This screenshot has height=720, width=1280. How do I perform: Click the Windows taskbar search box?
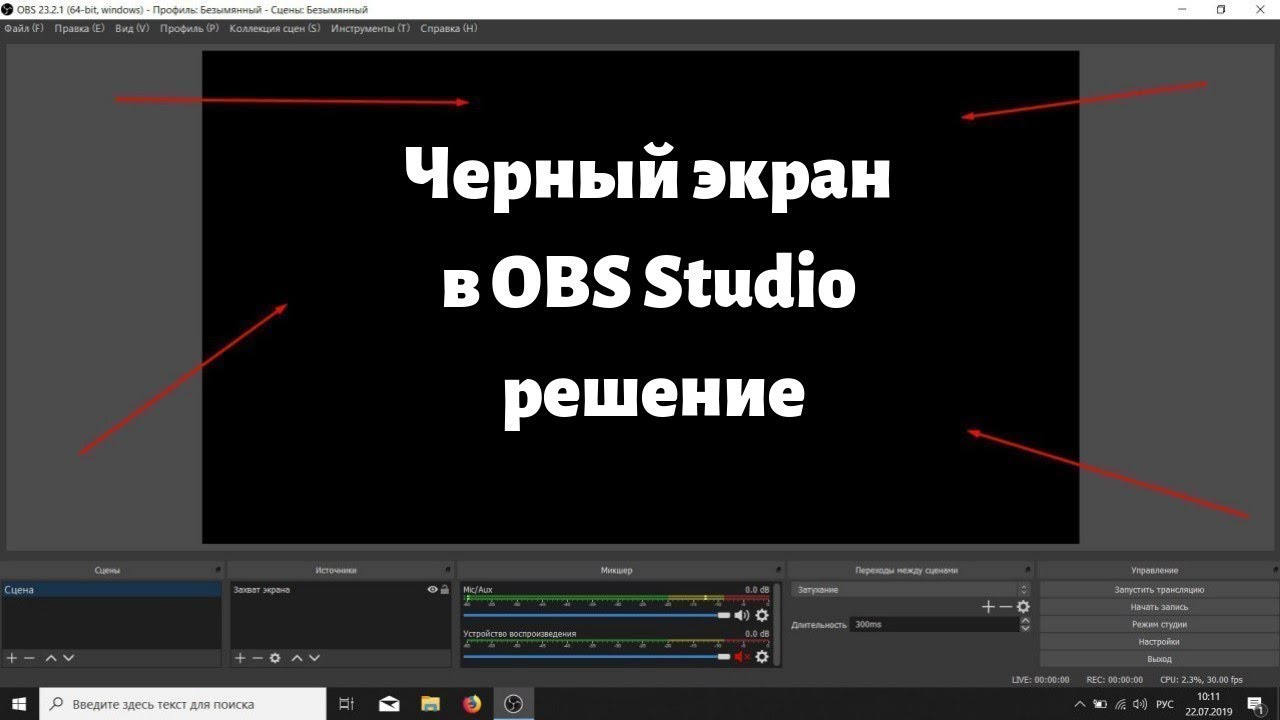(183, 704)
